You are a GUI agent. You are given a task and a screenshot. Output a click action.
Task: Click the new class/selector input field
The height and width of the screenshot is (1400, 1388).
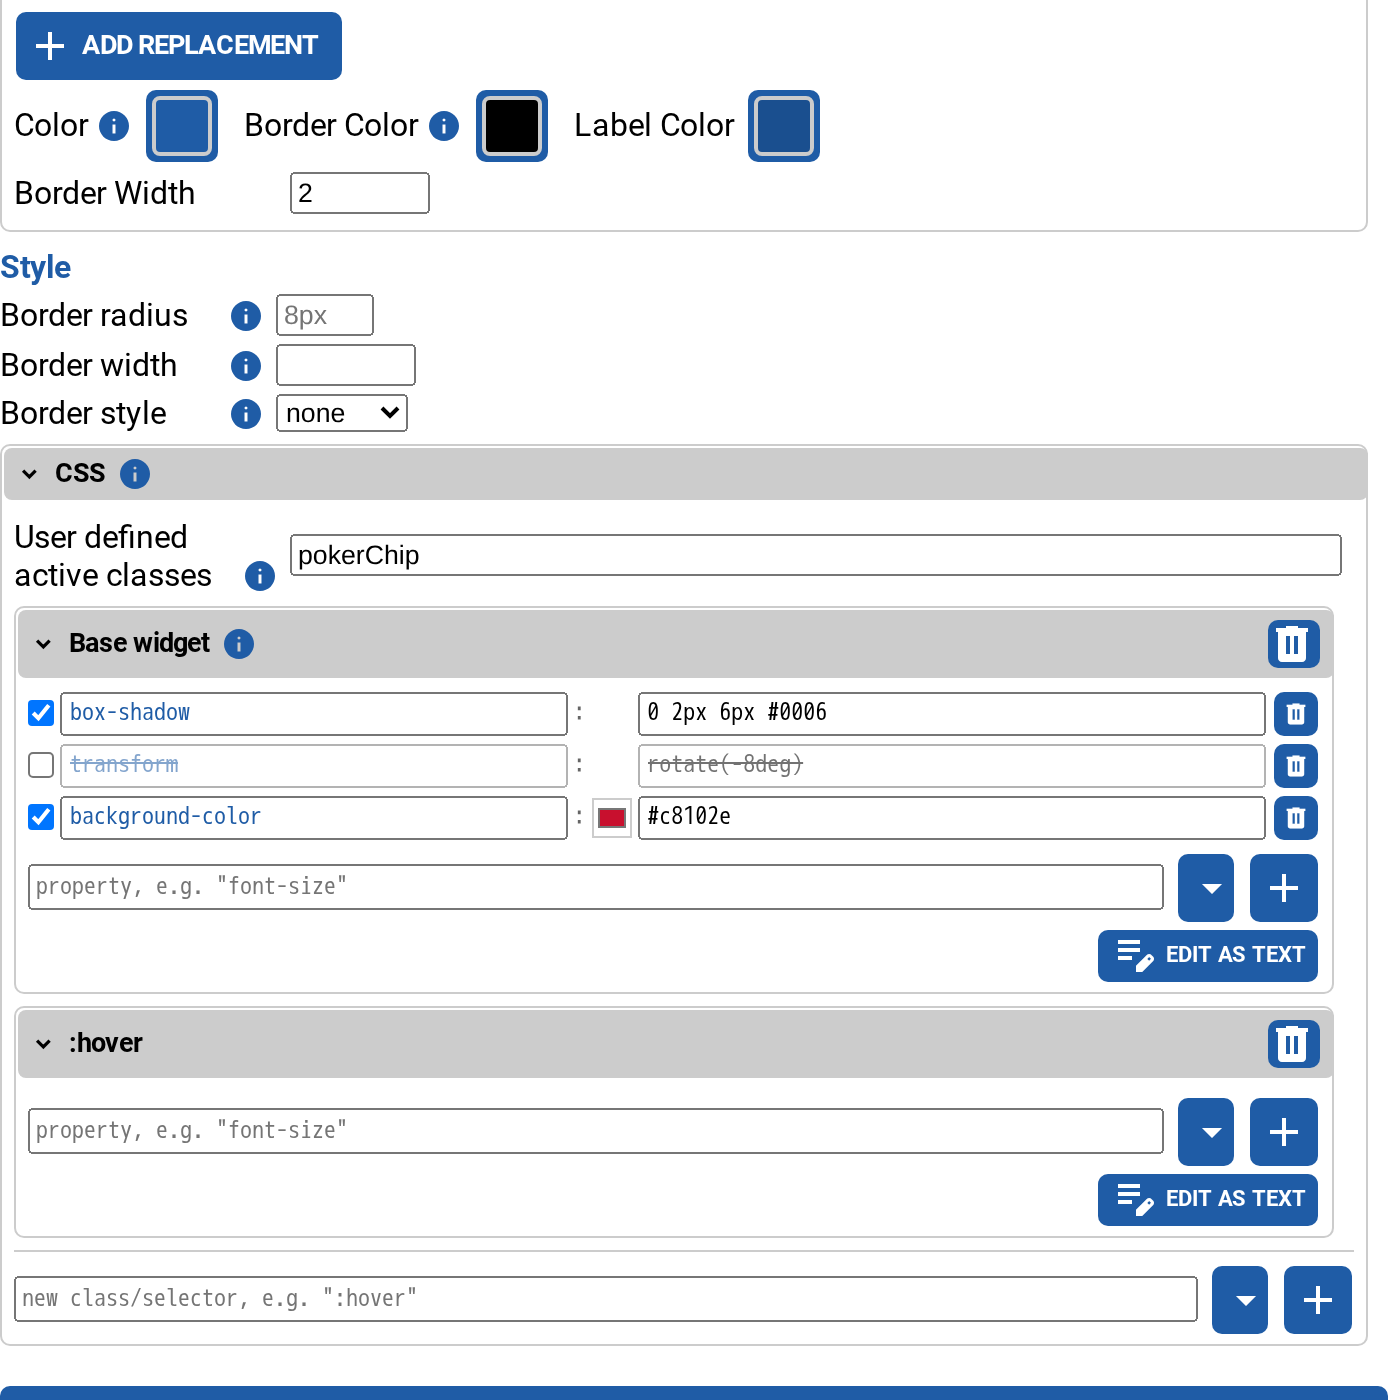coord(606,1299)
